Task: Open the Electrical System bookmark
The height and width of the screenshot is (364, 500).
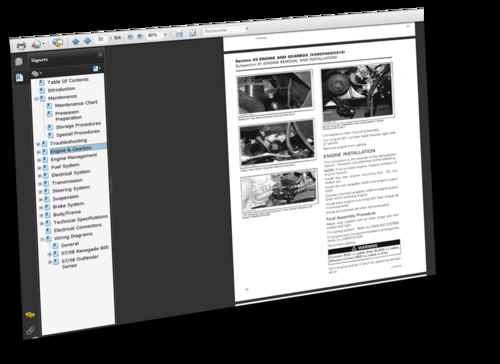Action: [x=71, y=173]
